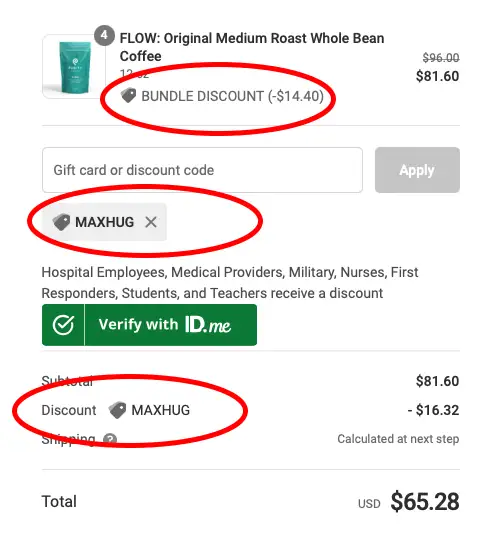The image size is (502, 548).
Task: Click the Calculated at next step text
Action: [398, 439]
